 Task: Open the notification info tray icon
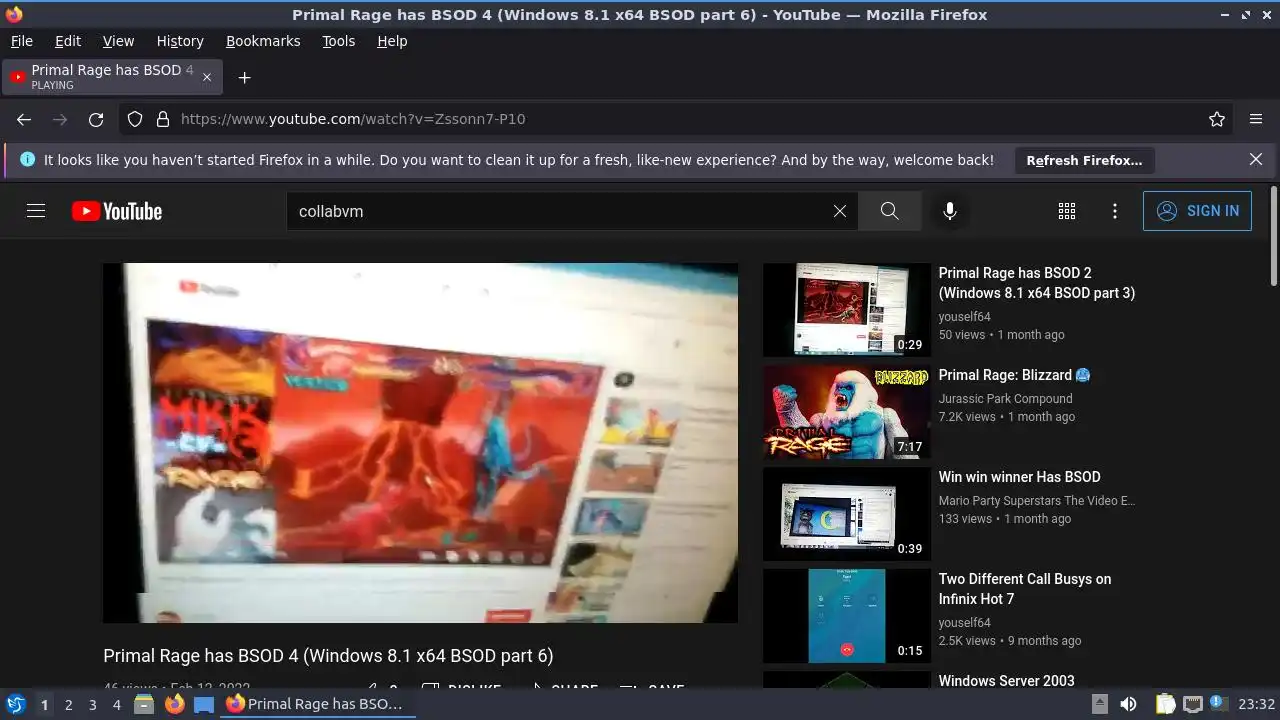(x=1219, y=704)
